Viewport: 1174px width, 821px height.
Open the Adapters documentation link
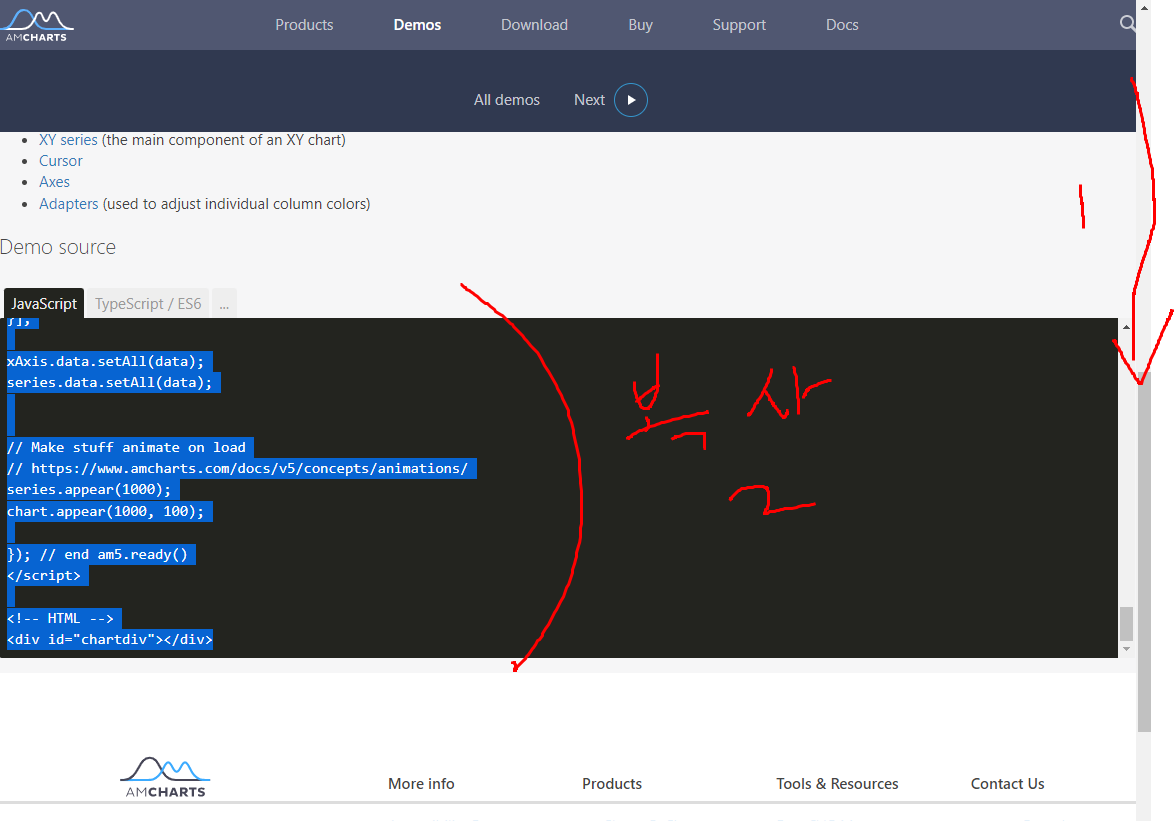coord(68,204)
